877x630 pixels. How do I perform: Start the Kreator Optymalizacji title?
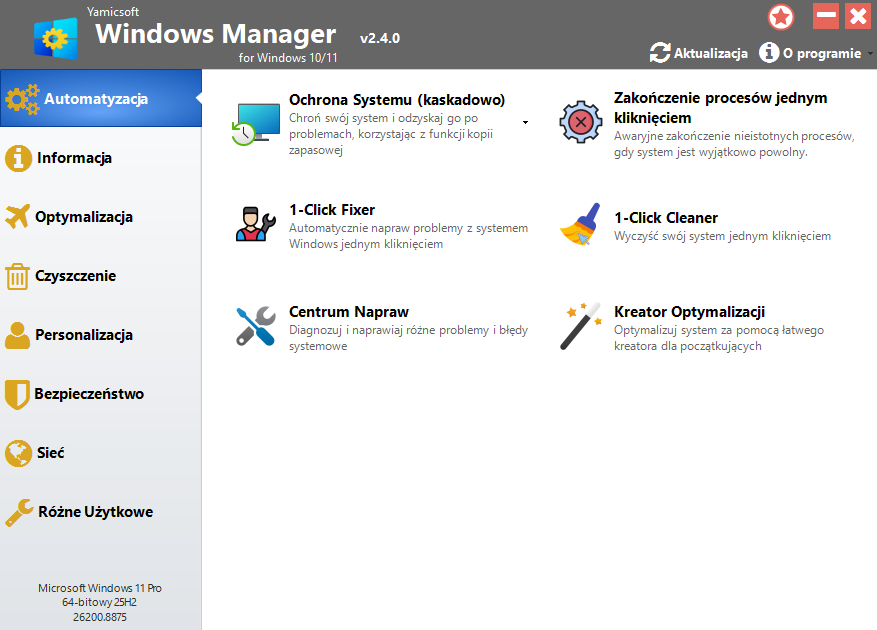690,312
